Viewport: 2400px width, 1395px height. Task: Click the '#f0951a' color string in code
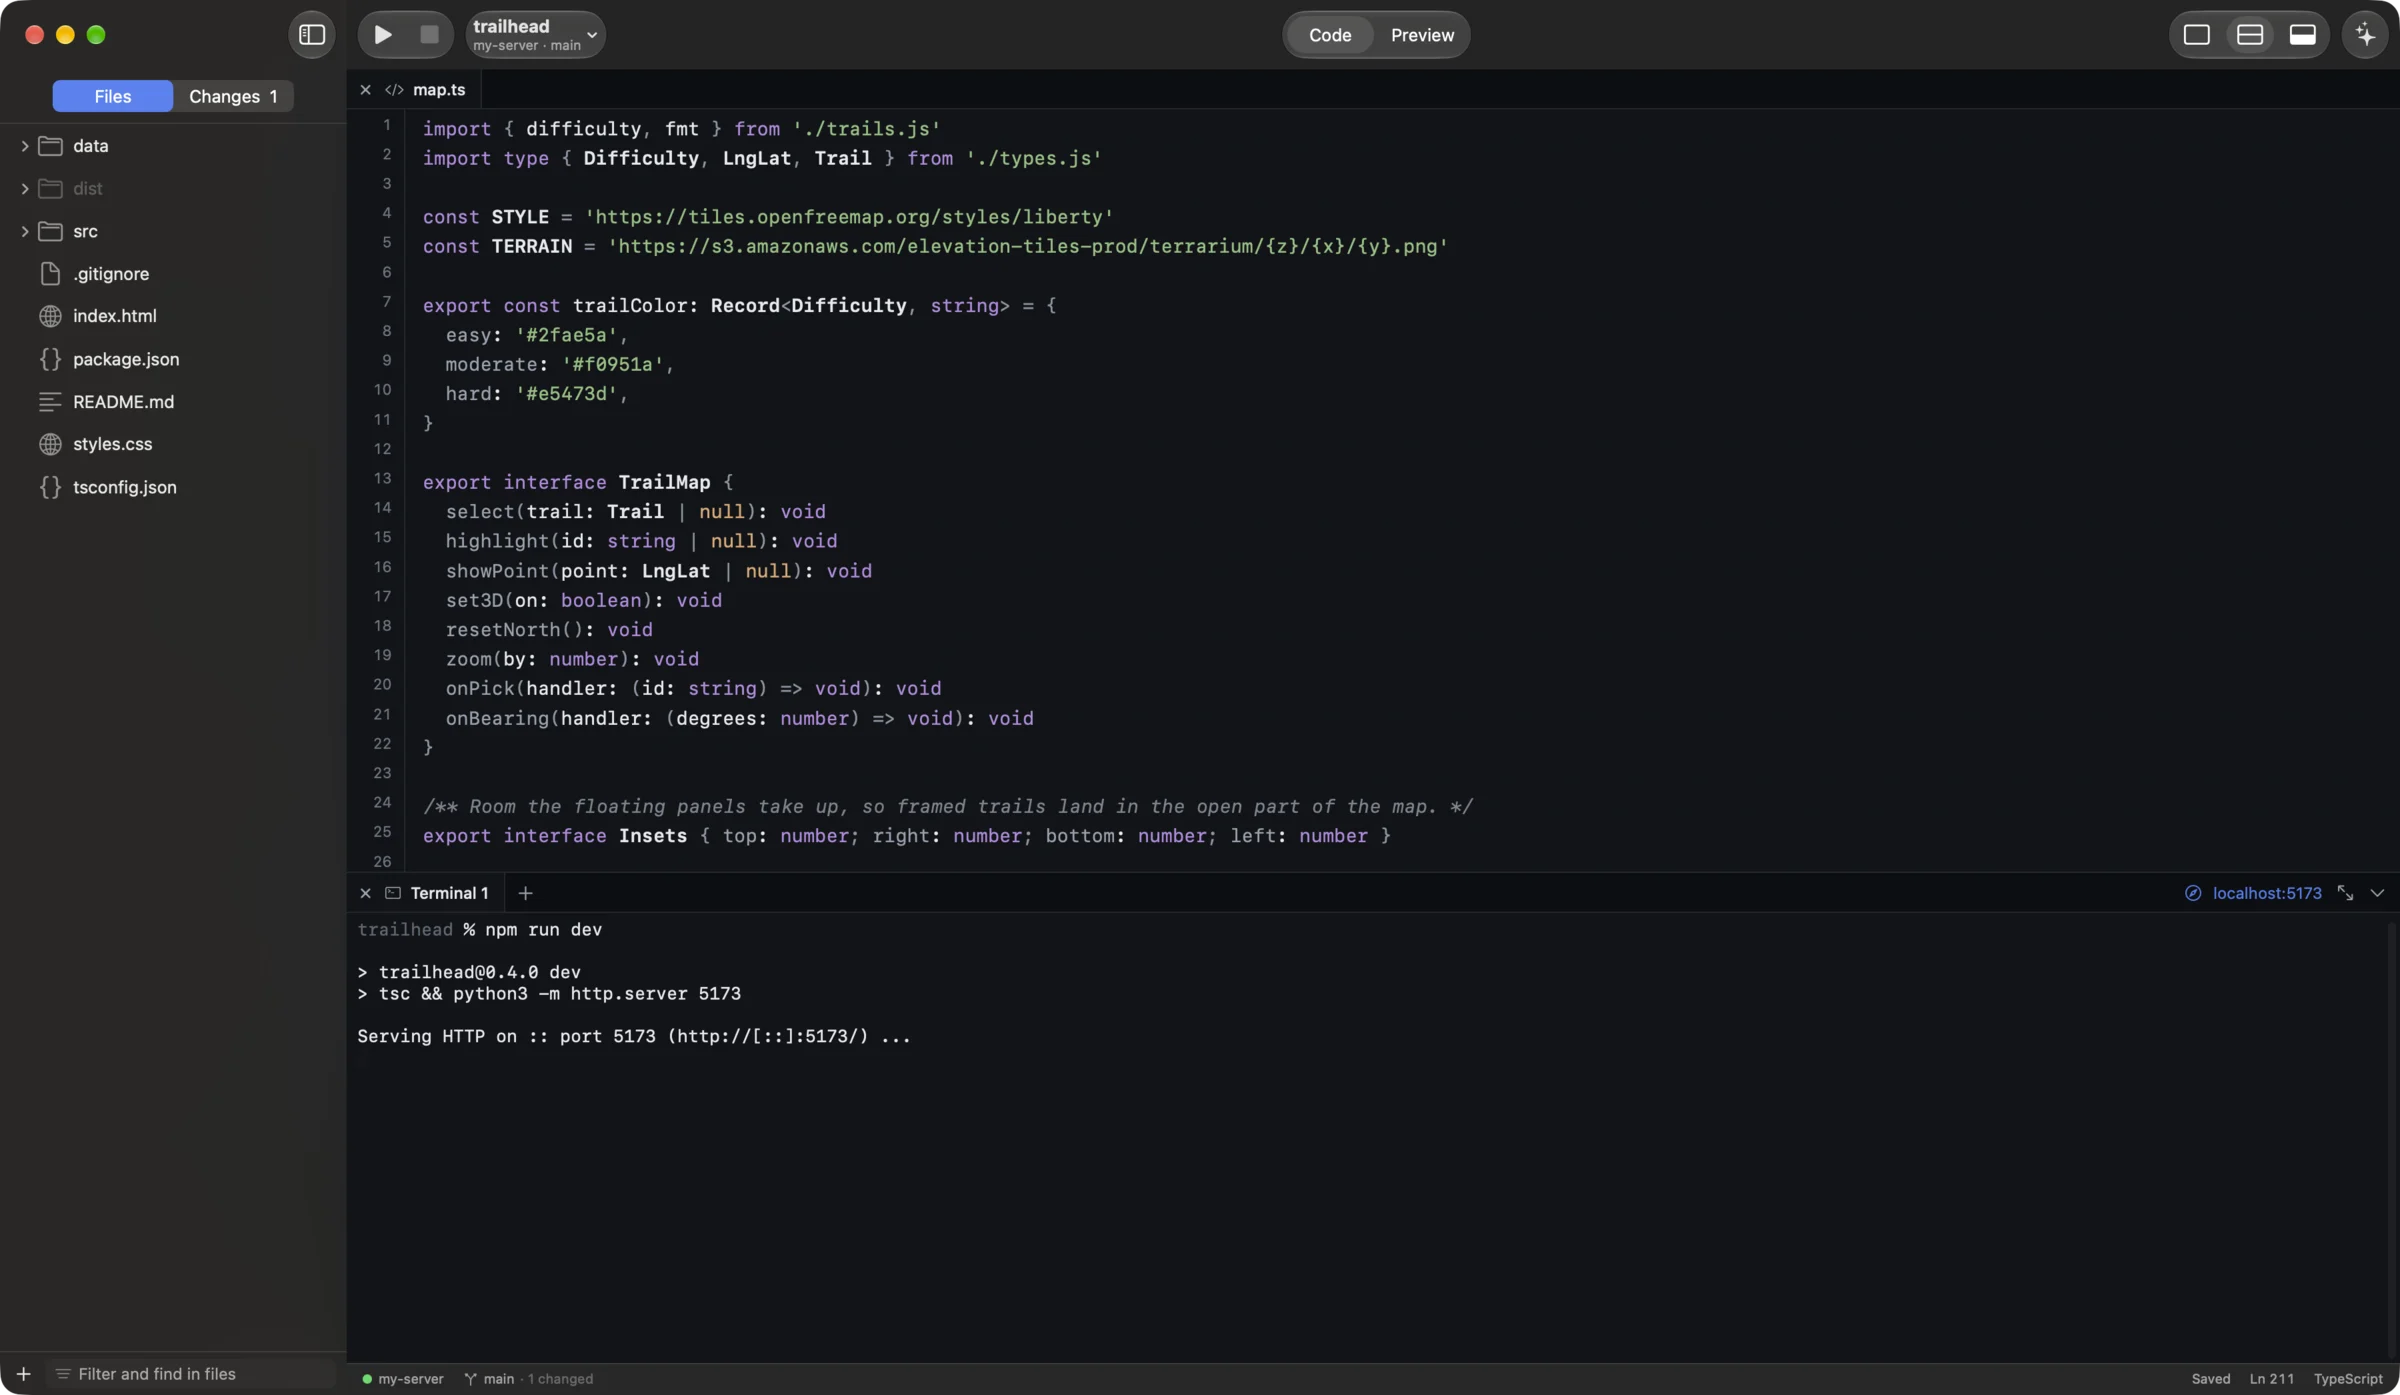[612, 364]
